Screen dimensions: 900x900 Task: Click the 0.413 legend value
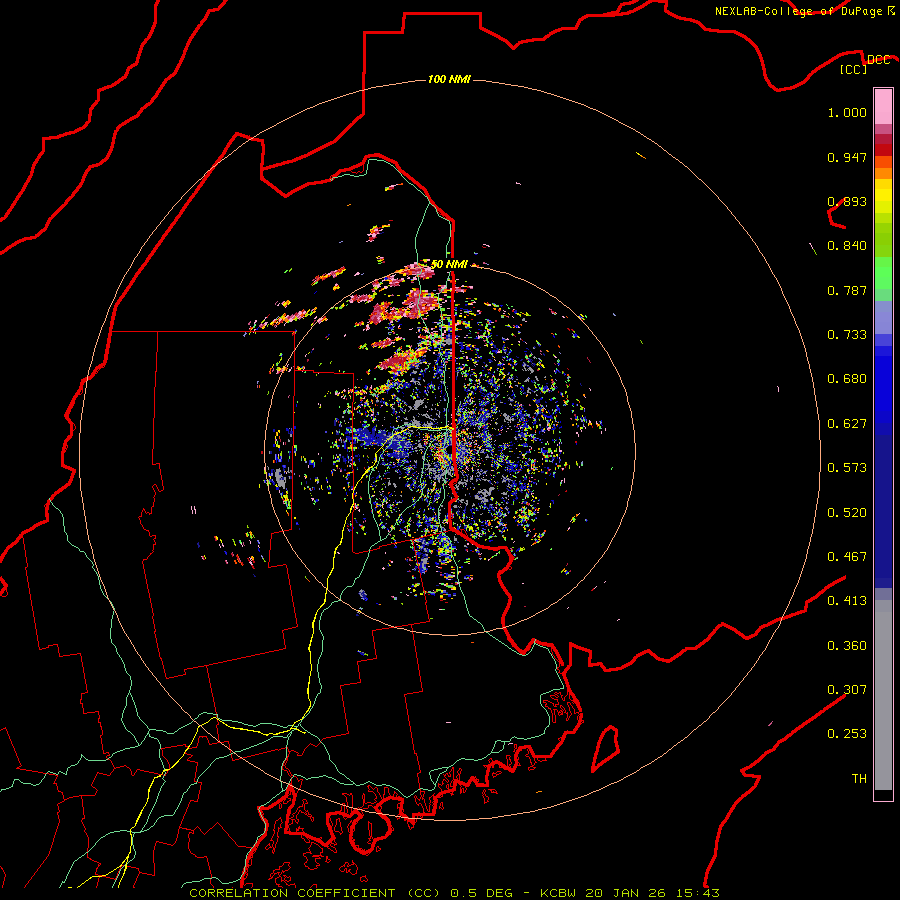[x=847, y=601]
